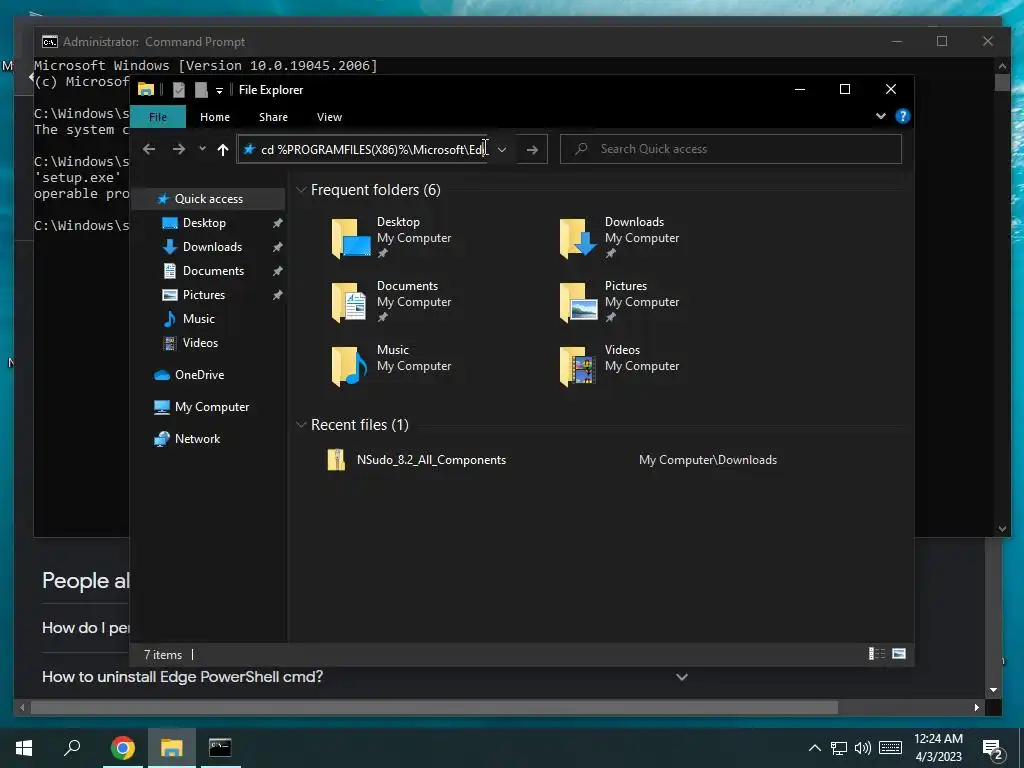Click the Forward navigation arrow in File Explorer
The image size is (1024, 768).
pos(179,150)
